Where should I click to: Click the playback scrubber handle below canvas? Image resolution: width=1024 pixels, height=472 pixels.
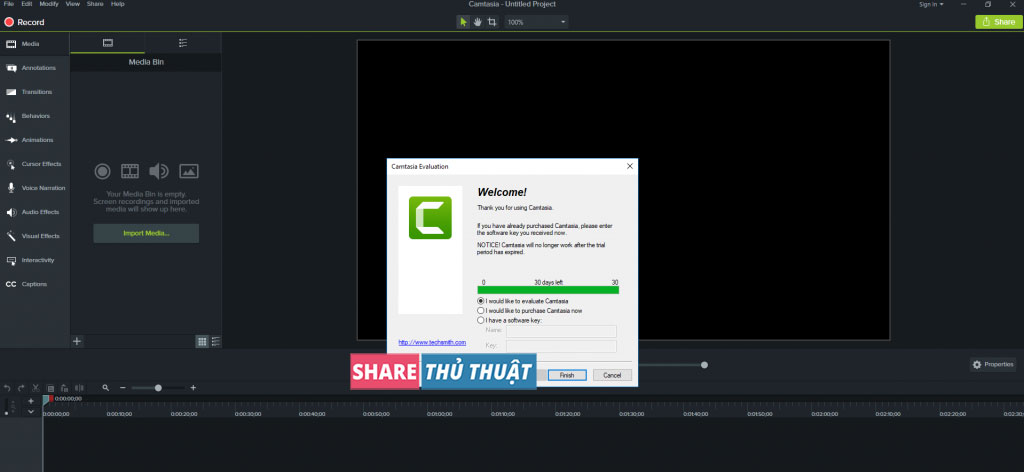pos(704,365)
